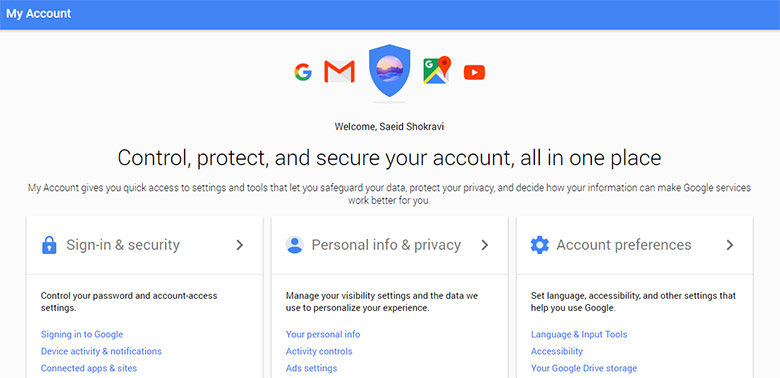Click the person icon beside Personal info

(294, 245)
